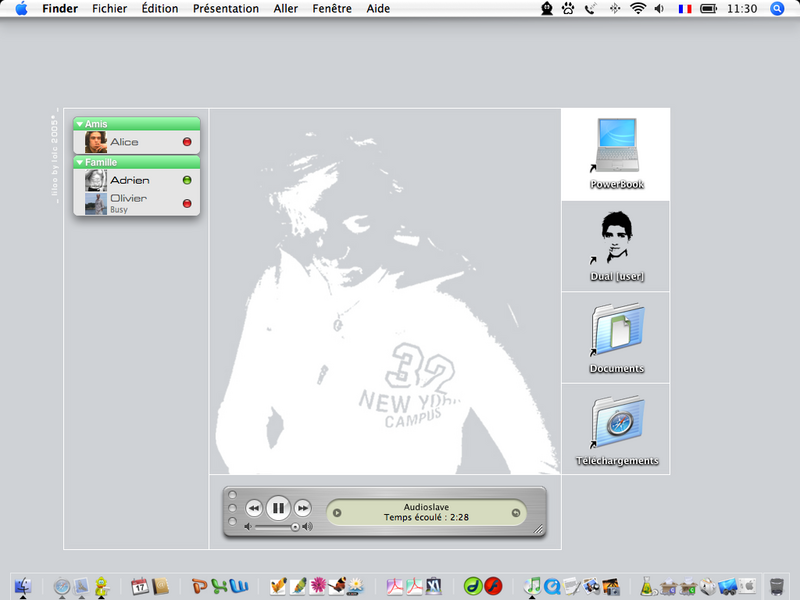Select the Documents folder on desktop
Viewport: 800px width, 600px height.
coord(616,338)
